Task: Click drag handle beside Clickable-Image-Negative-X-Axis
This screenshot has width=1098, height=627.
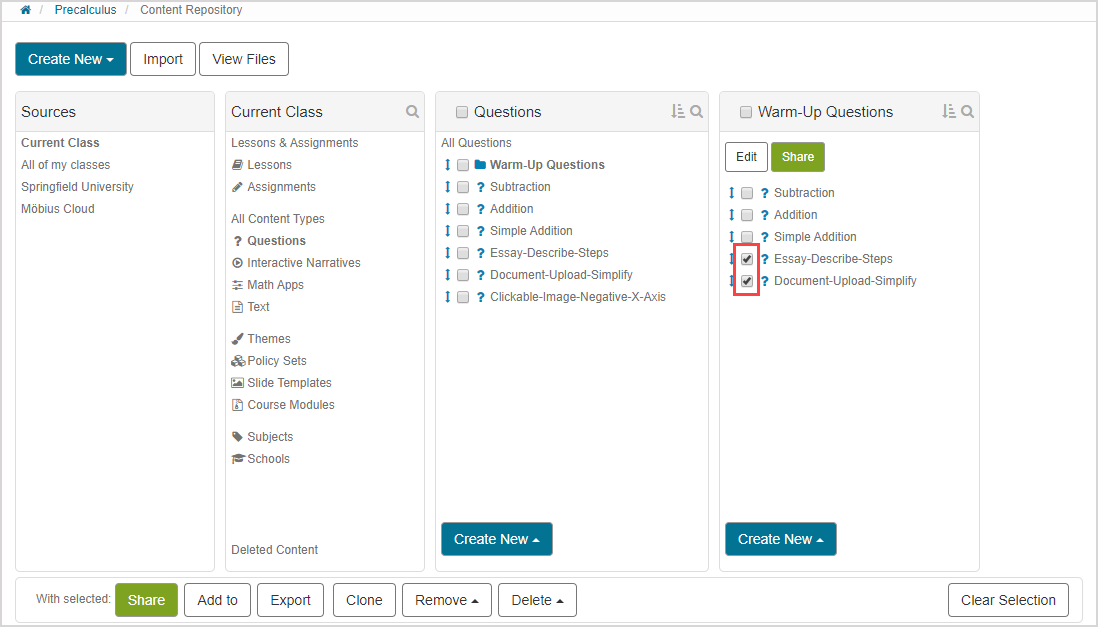Action: click(447, 297)
